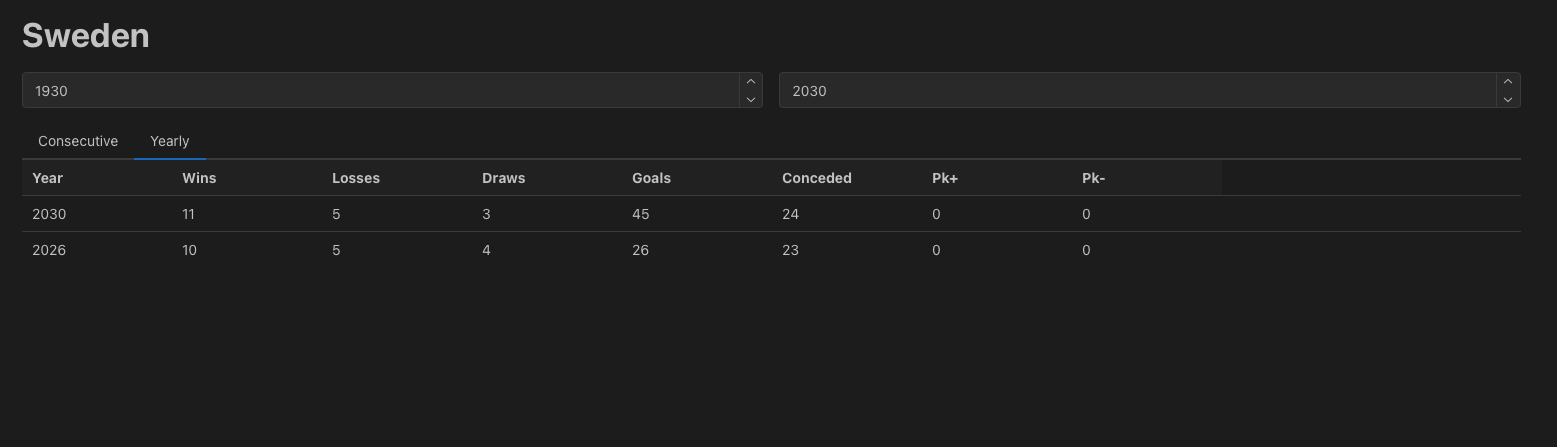Sort by the Losses column header
The image size is (1557, 447).
(356, 178)
